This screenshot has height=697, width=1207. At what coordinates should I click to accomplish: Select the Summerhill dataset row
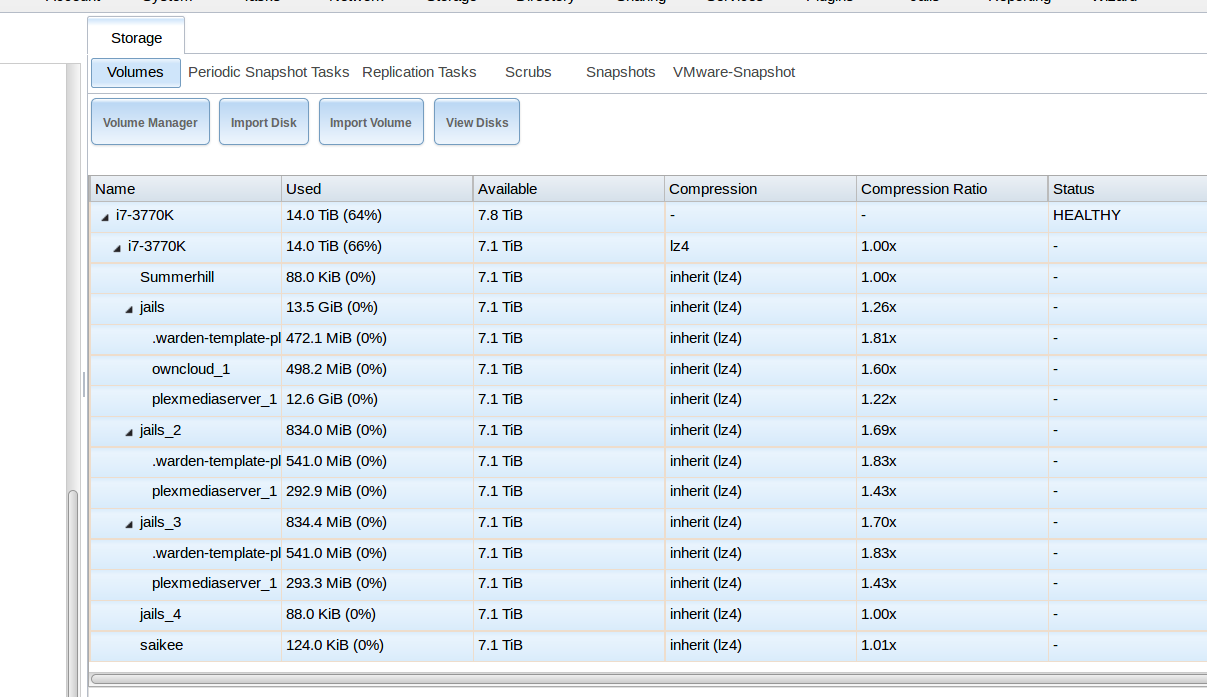click(x=648, y=277)
